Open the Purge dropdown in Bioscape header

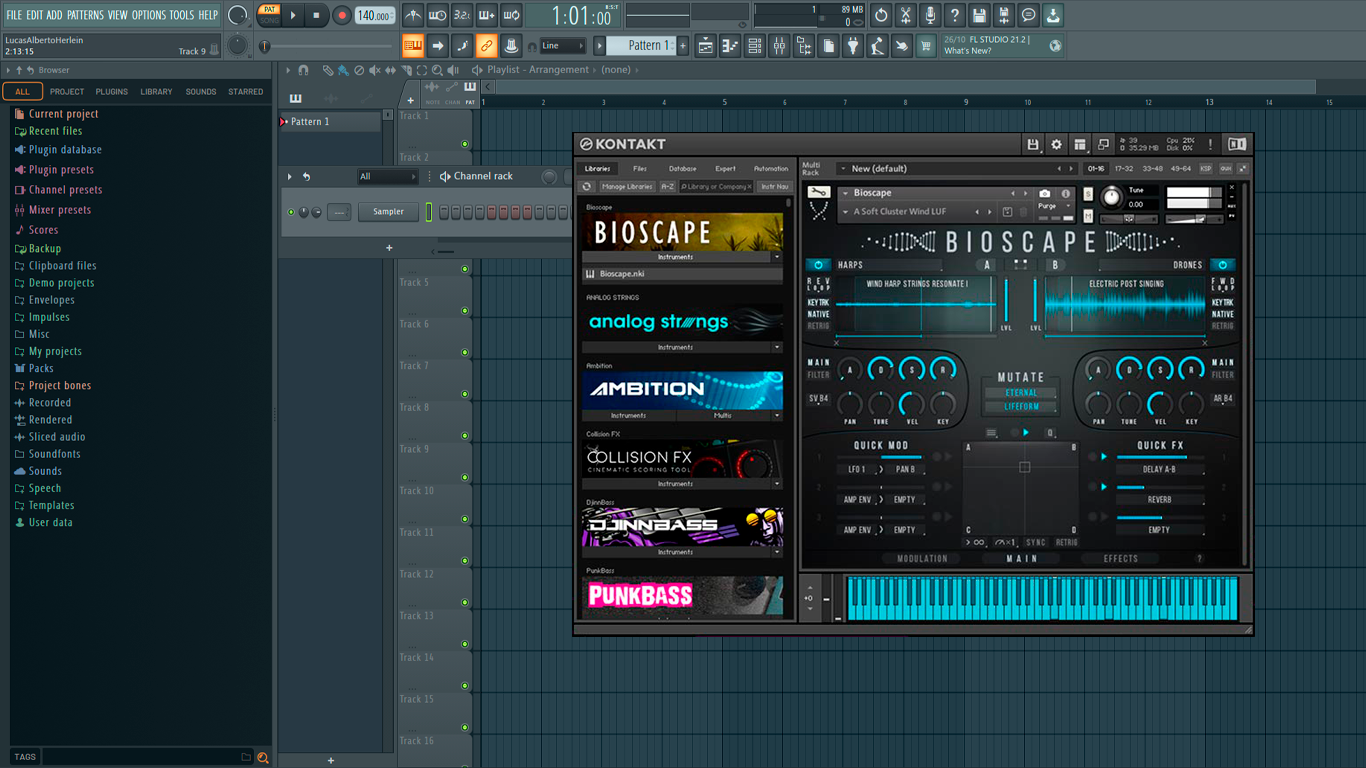point(1054,206)
